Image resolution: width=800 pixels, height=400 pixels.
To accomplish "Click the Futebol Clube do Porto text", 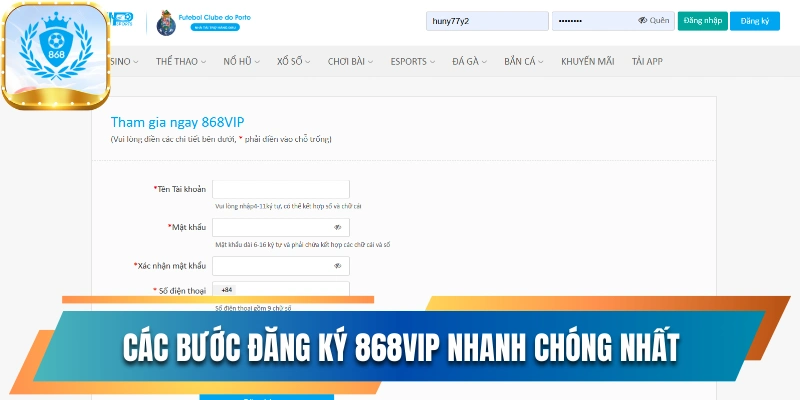I will (215, 17).
